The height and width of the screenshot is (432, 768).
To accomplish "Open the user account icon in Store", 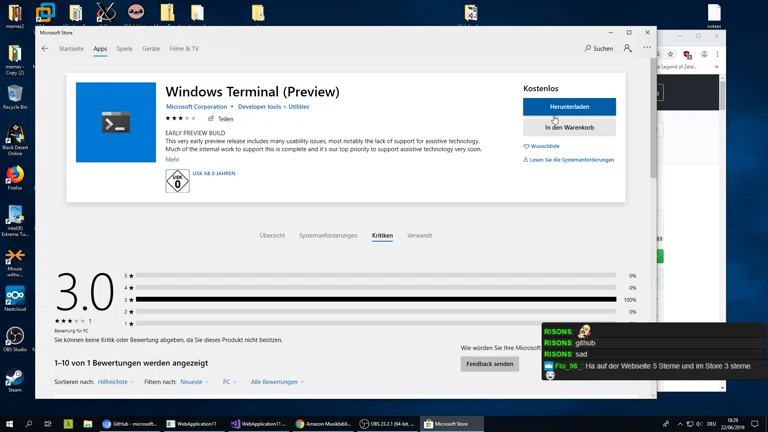I will click(627, 48).
